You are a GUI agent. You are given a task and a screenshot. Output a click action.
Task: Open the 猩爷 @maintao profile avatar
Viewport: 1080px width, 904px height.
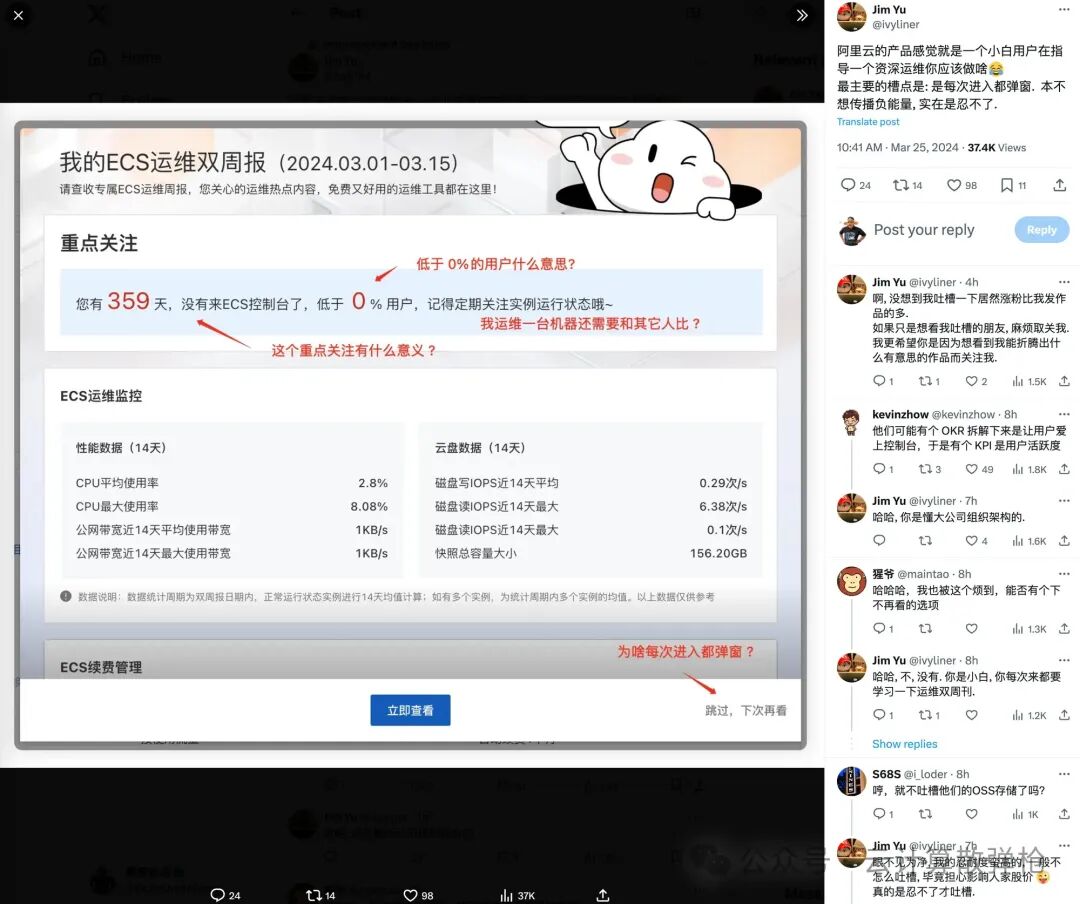pos(851,582)
